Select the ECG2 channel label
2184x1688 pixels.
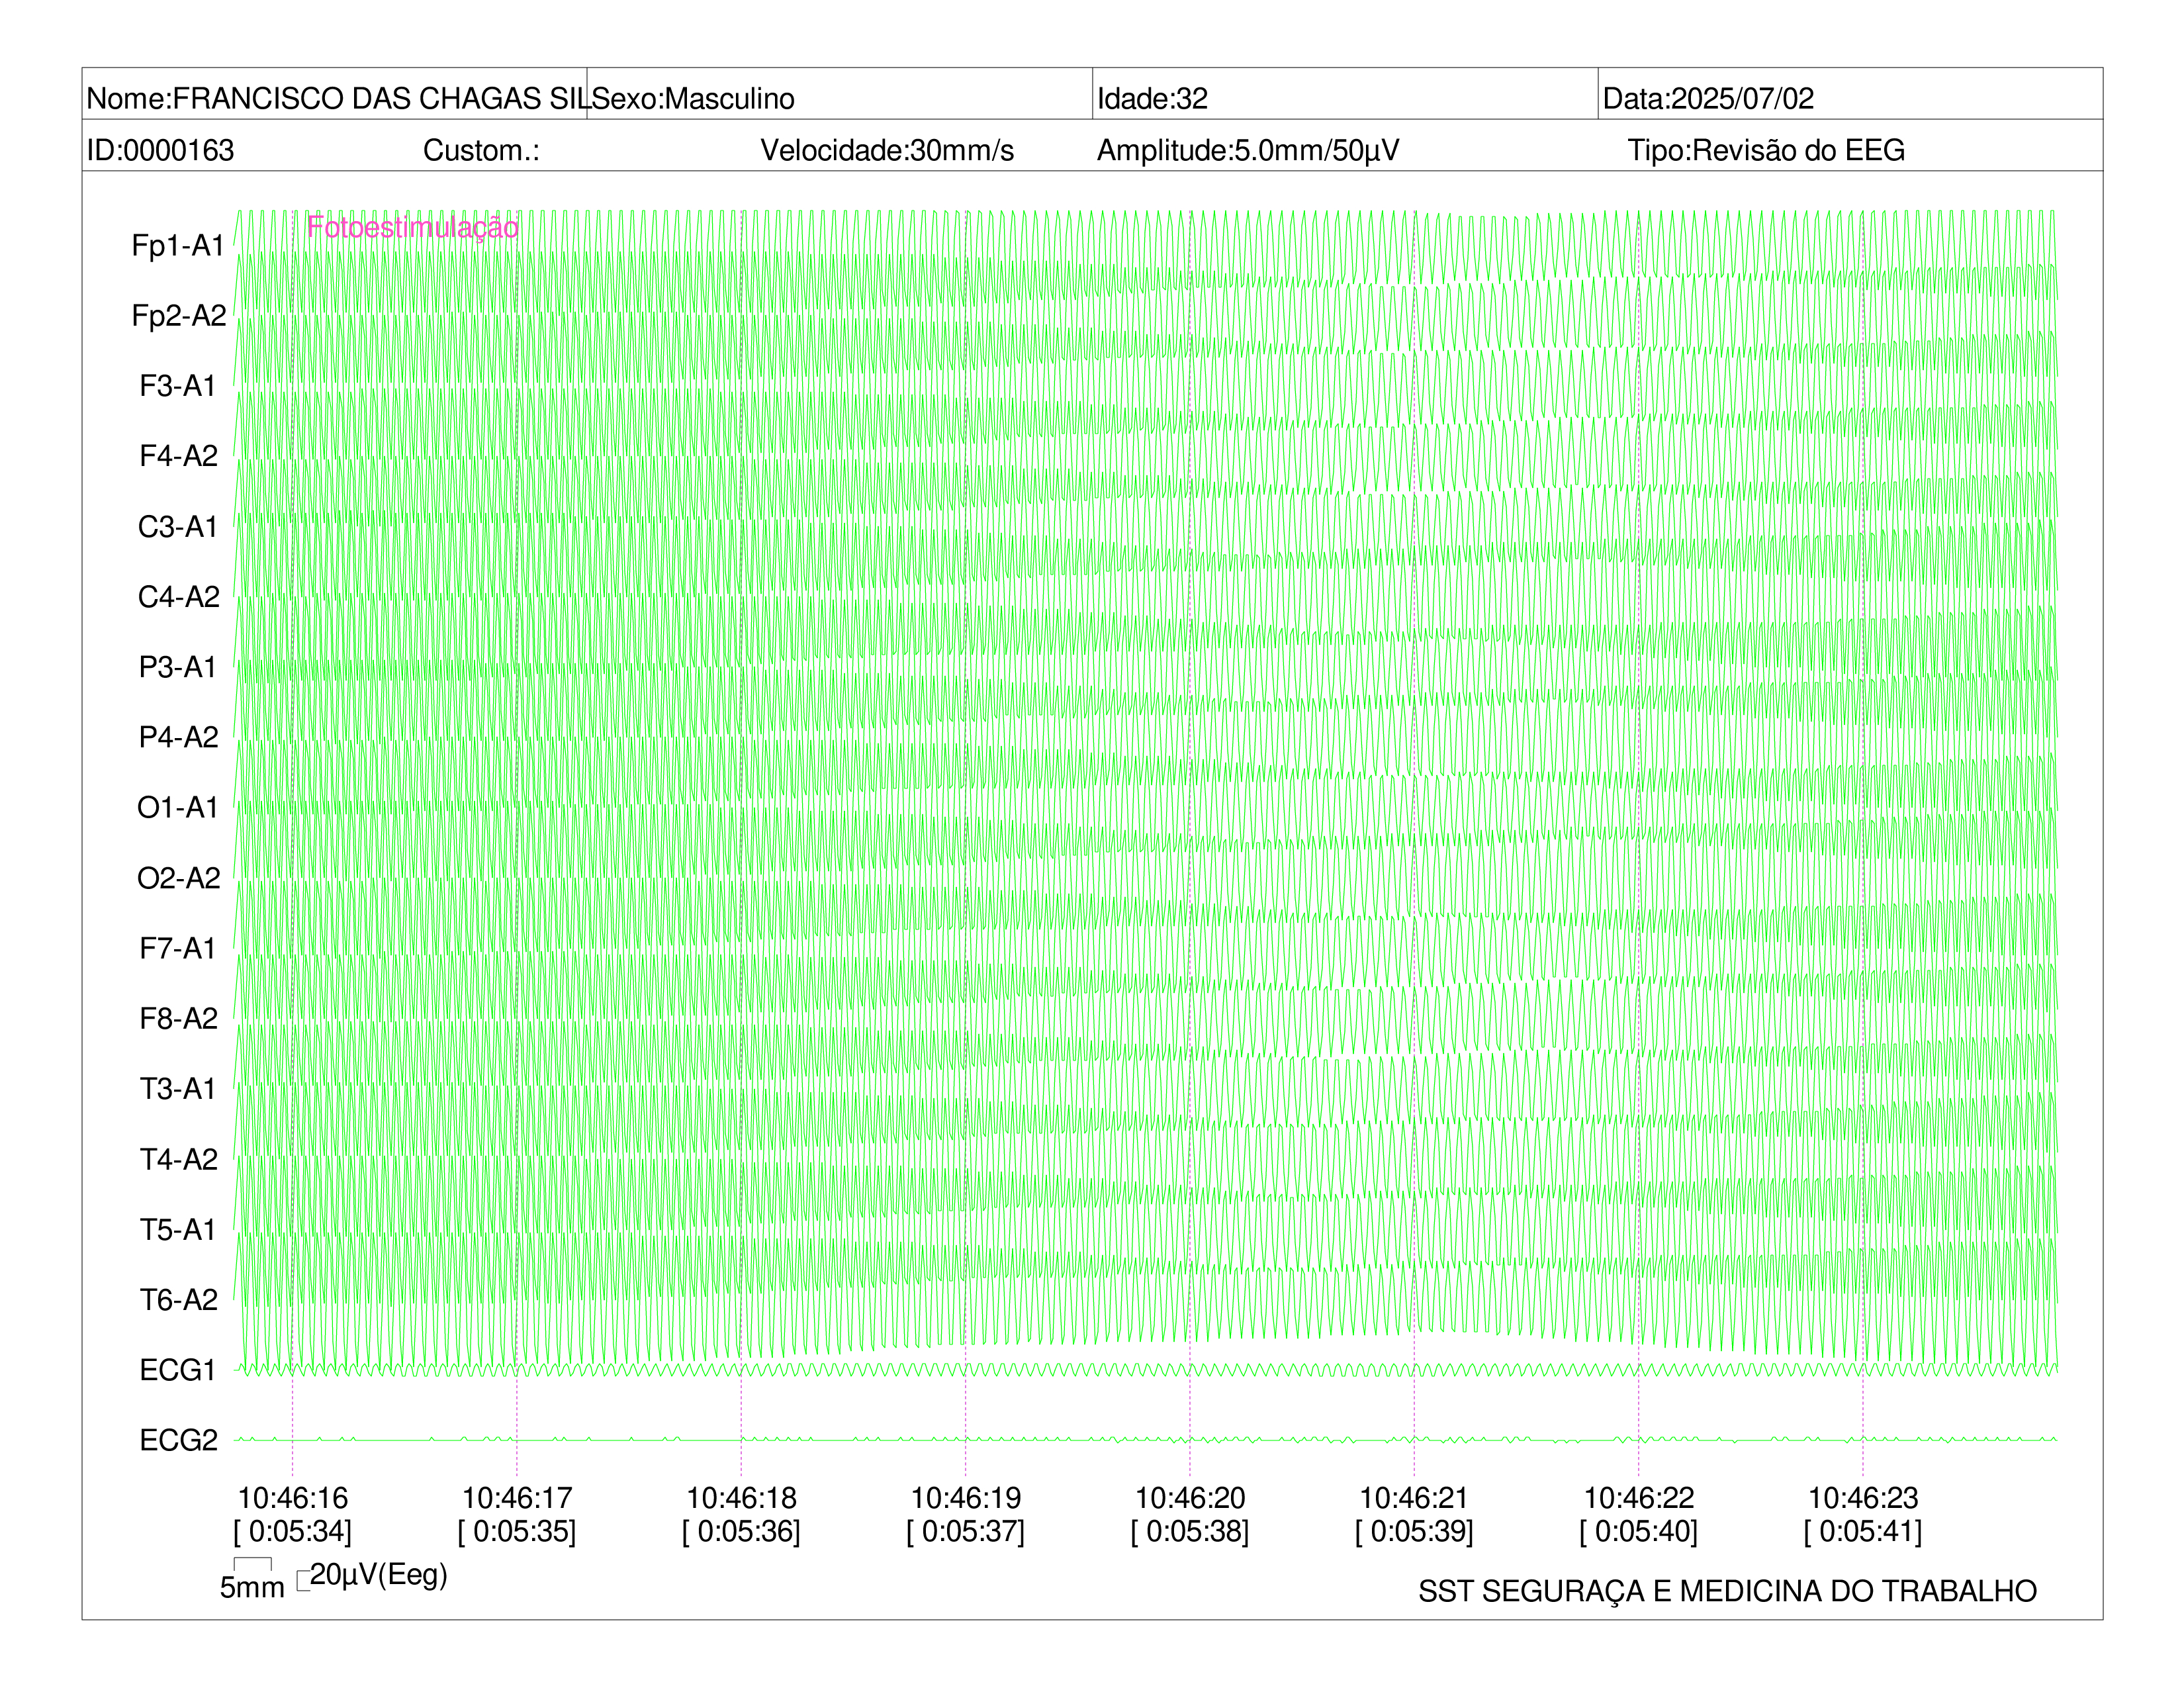pos(178,1440)
